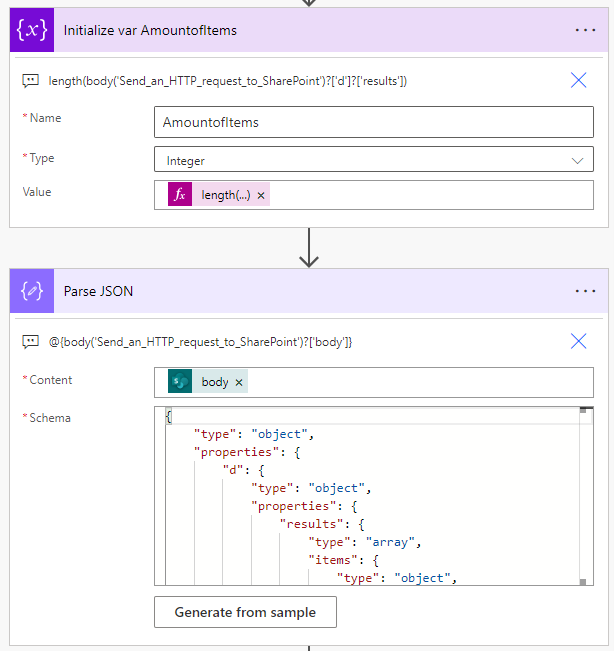The height and width of the screenshot is (651, 614).
Task: Click comment icon in Parse JSON card
Action: [30, 342]
